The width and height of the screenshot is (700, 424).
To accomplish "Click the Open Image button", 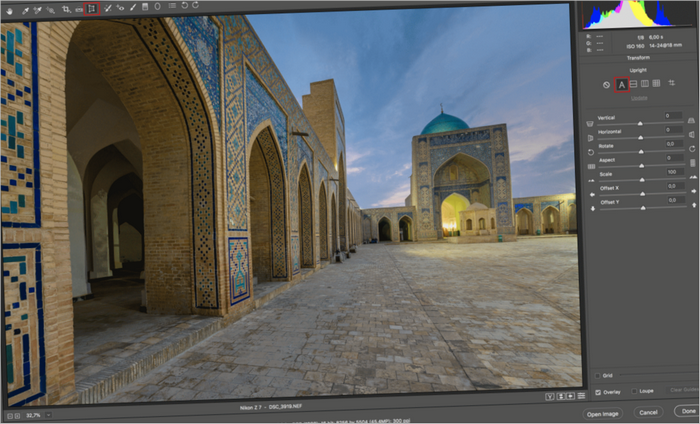I will pos(602,414).
